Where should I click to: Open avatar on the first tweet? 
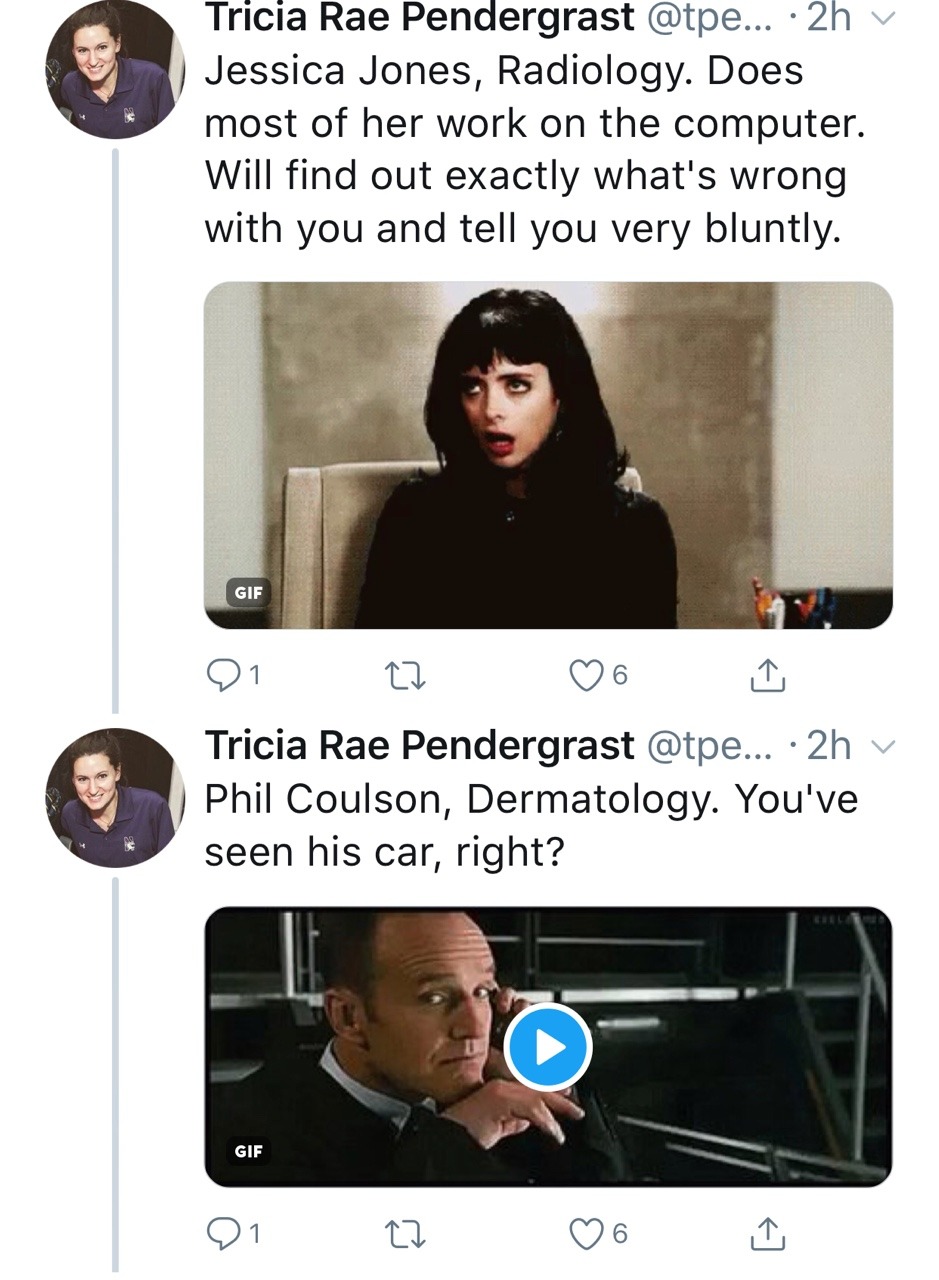pos(115,72)
